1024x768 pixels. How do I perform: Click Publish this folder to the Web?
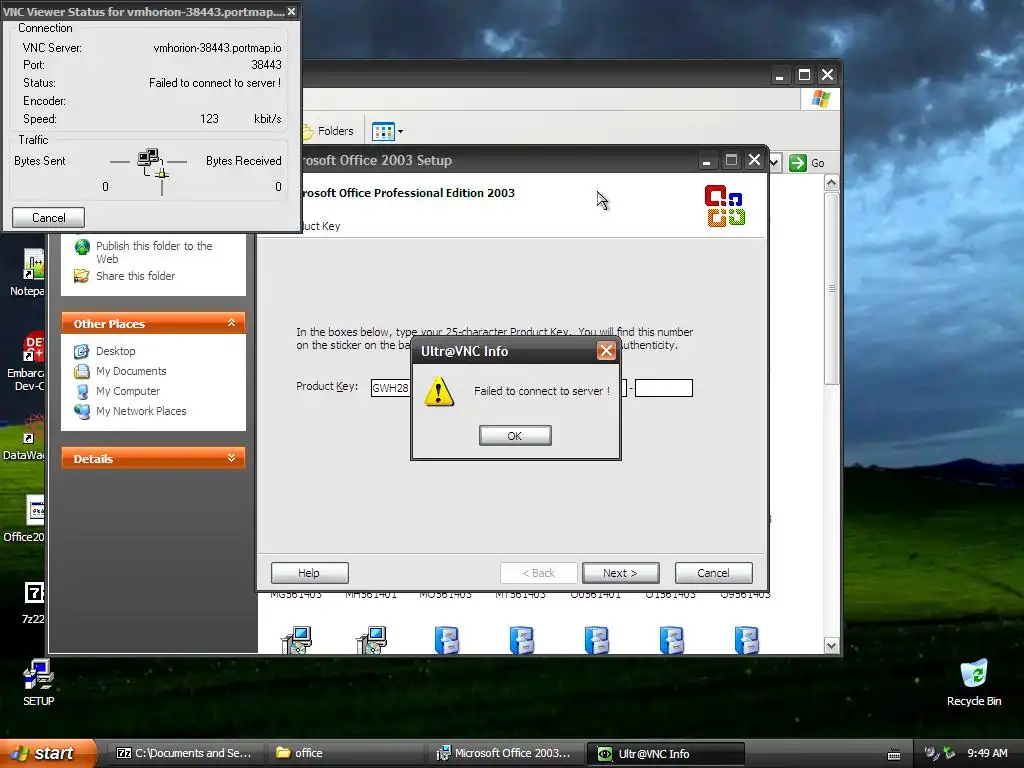(x=154, y=252)
